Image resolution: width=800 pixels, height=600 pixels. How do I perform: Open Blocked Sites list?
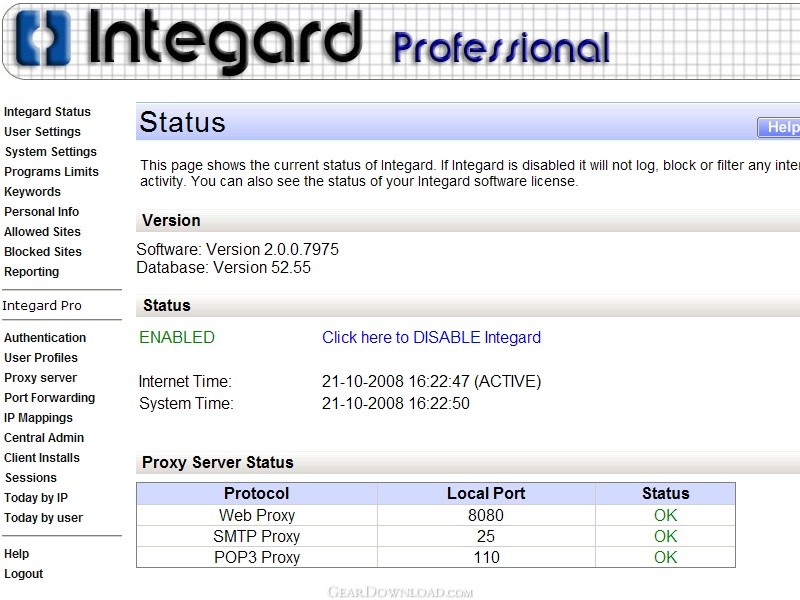[x=43, y=252]
